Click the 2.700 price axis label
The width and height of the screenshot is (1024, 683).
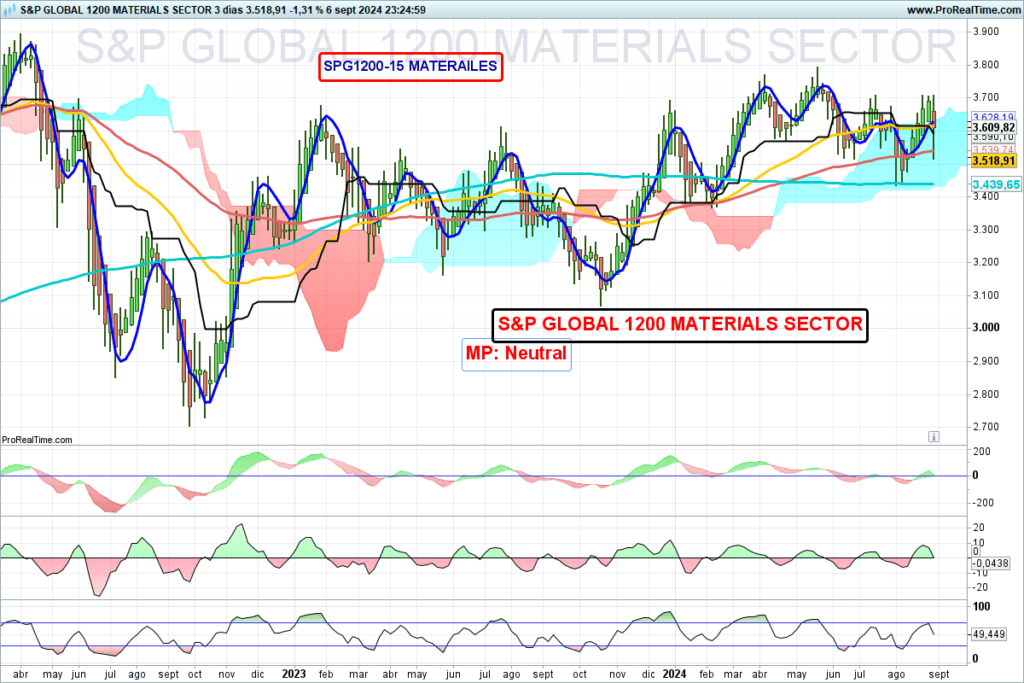click(985, 426)
